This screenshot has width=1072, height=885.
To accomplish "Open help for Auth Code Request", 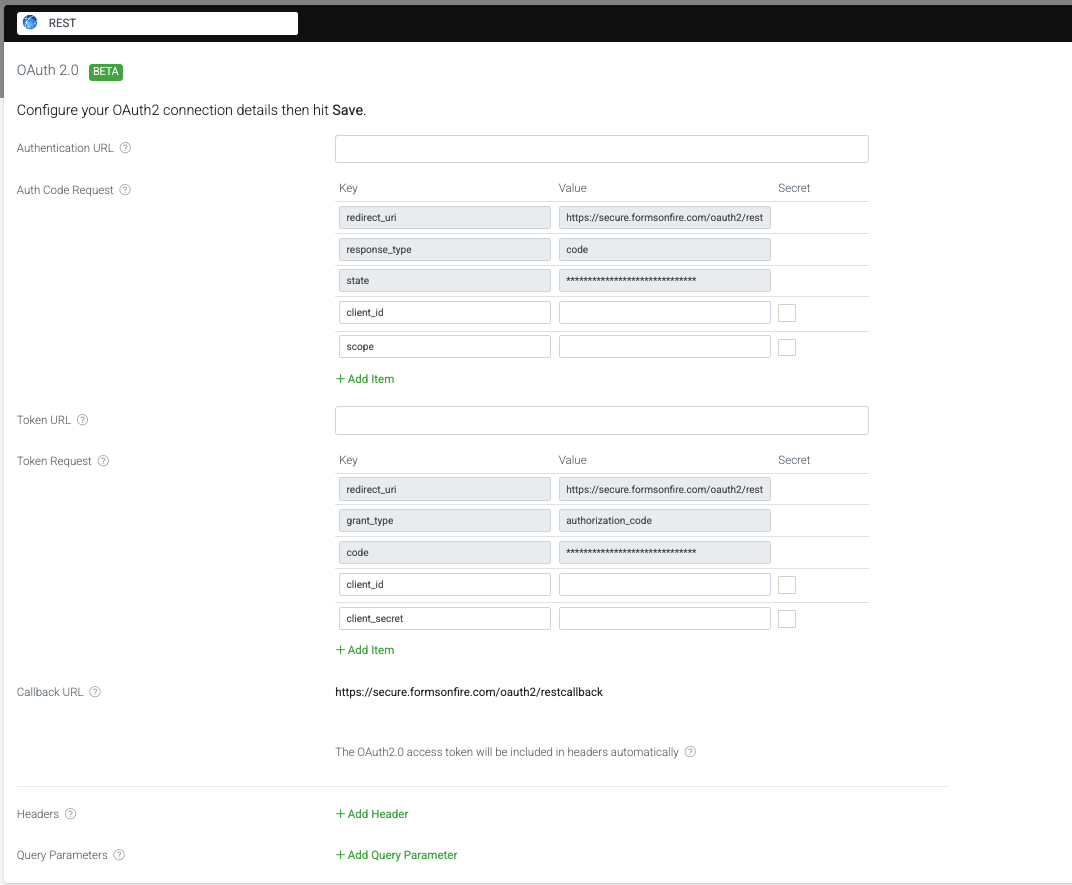I will click(125, 189).
